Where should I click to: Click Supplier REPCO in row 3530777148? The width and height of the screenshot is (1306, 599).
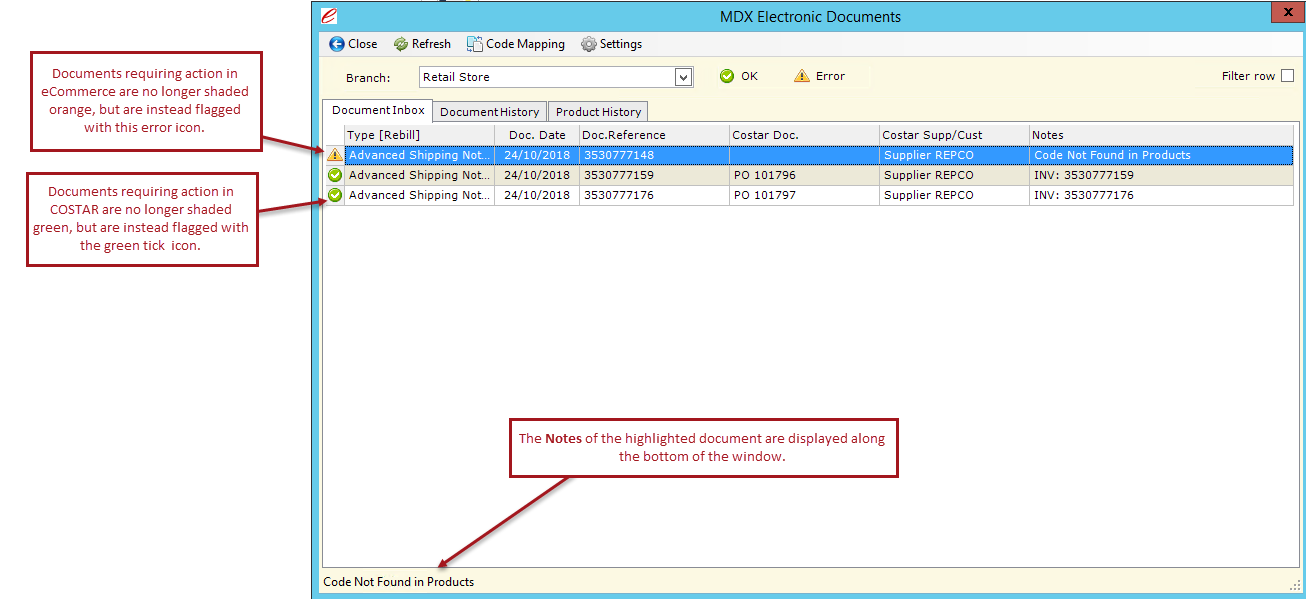pos(954,155)
